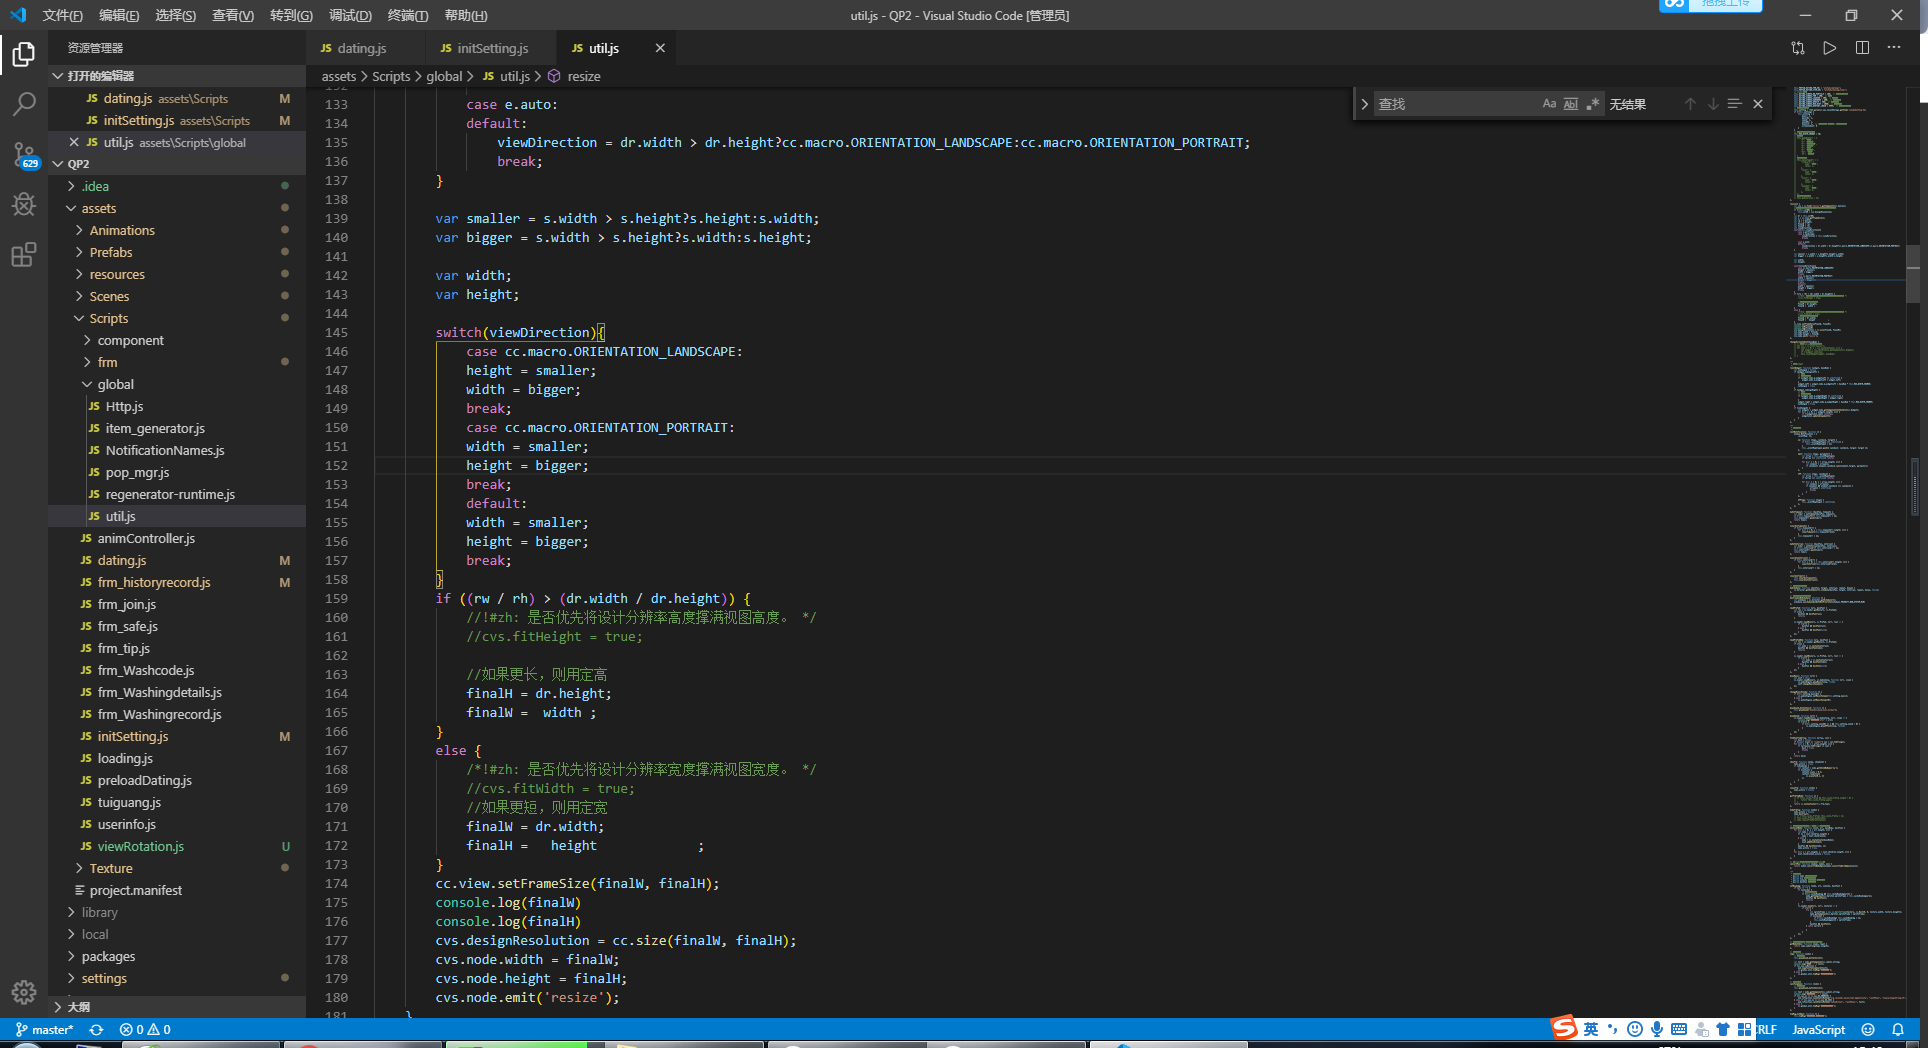Click the Split Editor icon
The height and width of the screenshot is (1048, 1928).
click(x=1862, y=48)
